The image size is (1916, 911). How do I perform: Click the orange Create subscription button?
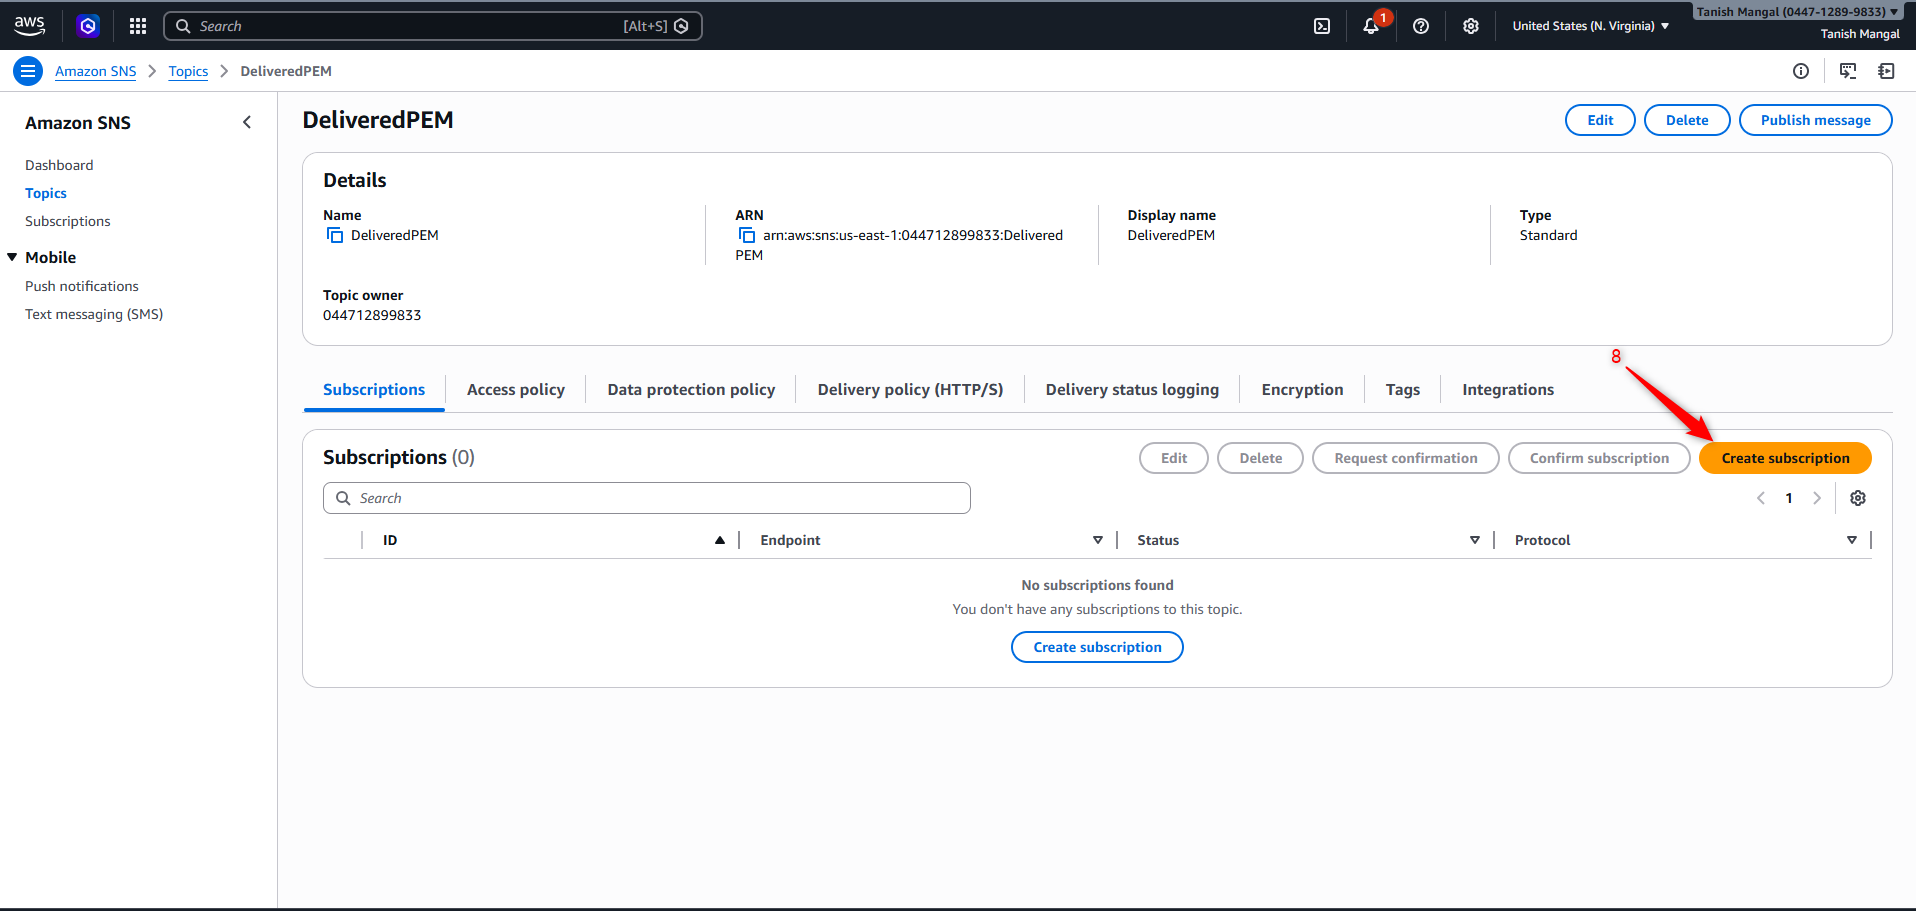pos(1785,458)
